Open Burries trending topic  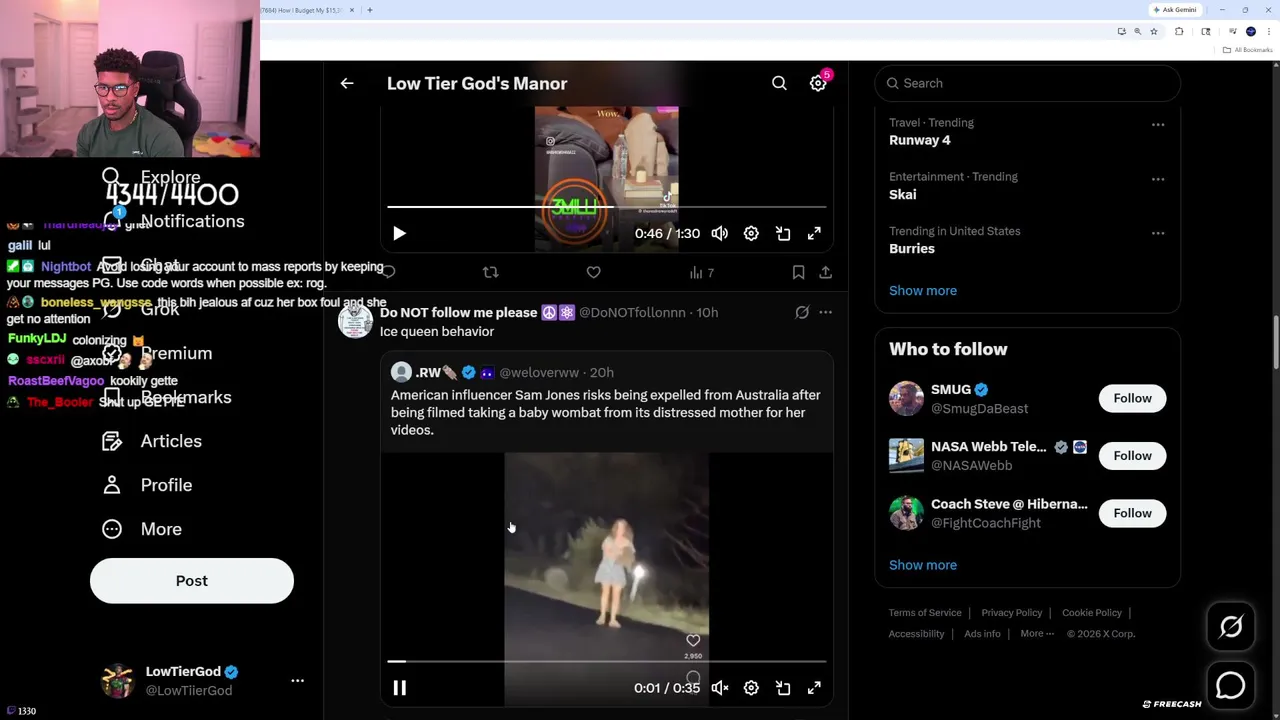coord(912,248)
